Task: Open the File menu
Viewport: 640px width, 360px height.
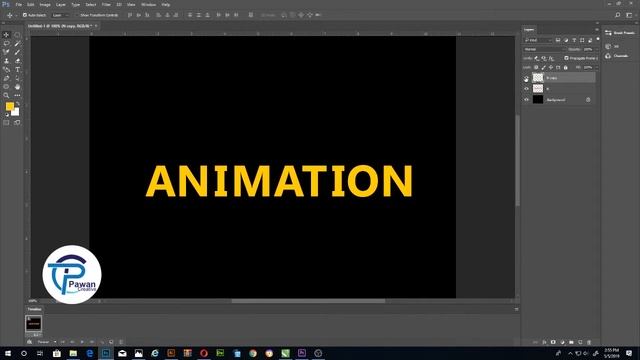Action: (18, 4)
